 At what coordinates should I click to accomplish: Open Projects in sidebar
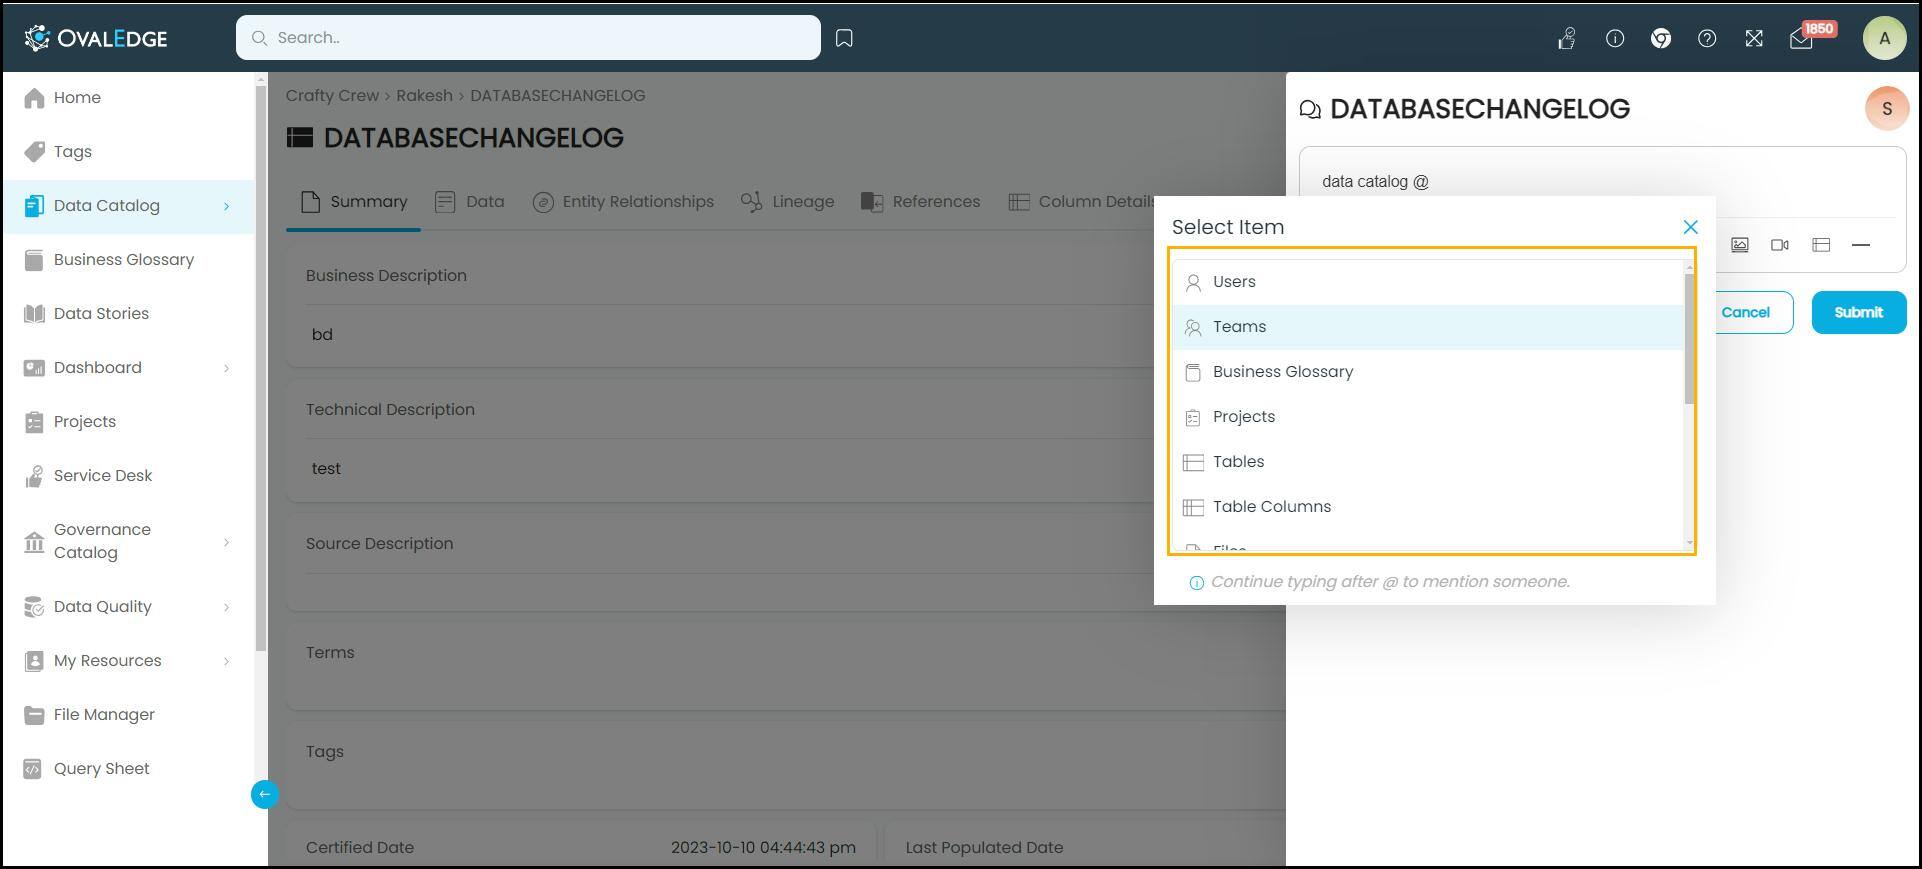(x=128, y=421)
